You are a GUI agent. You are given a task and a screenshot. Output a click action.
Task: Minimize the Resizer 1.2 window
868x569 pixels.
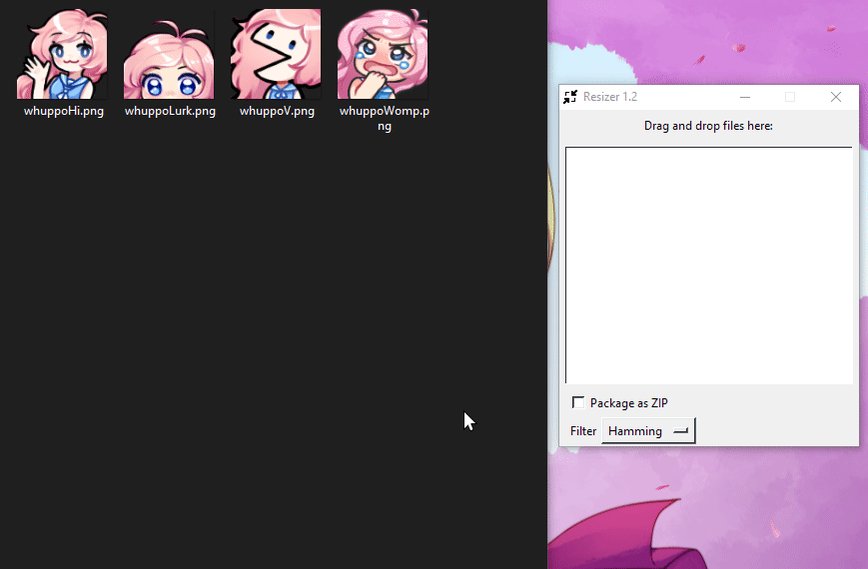(745, 97)
